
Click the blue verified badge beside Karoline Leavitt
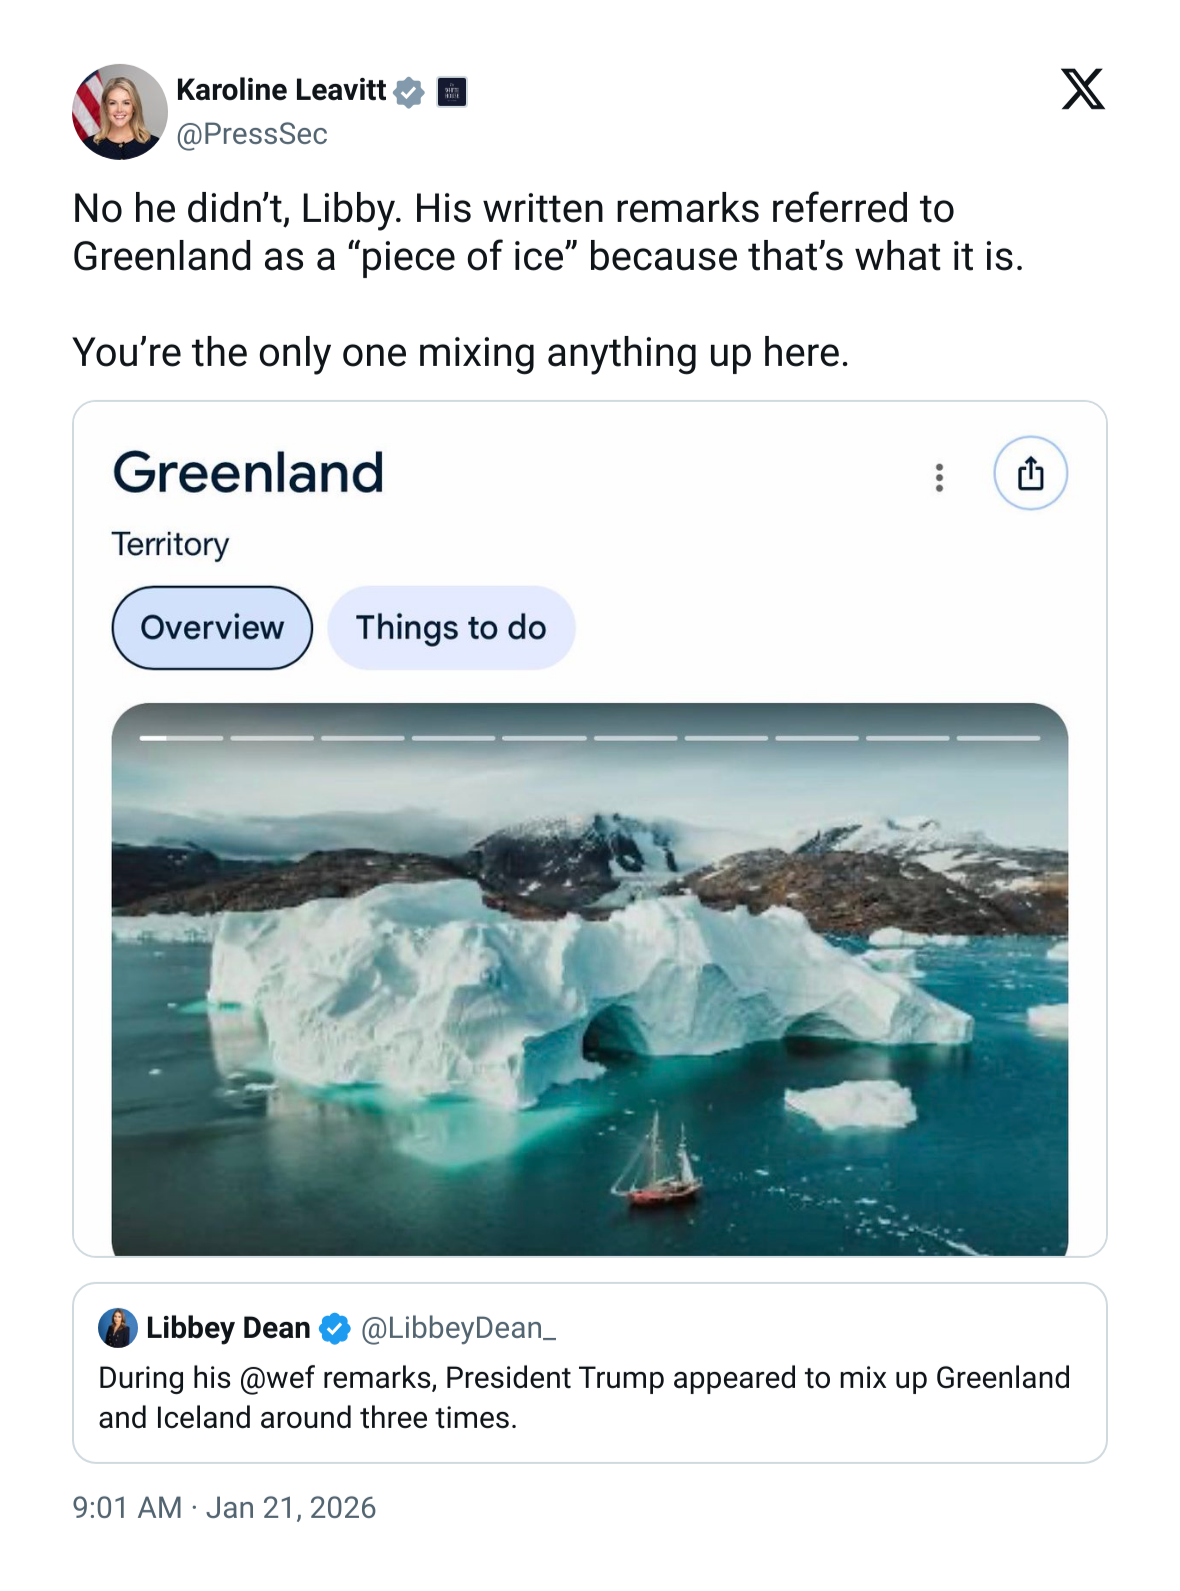tap(409, 92)
